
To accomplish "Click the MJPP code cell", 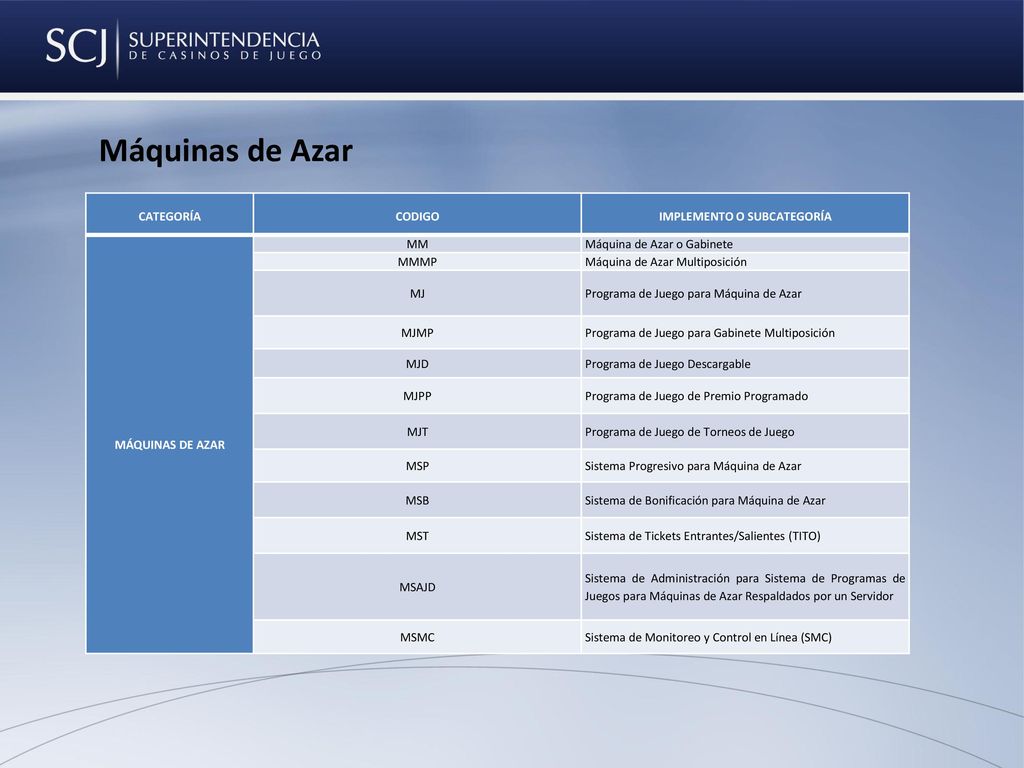I will [417, 396].
